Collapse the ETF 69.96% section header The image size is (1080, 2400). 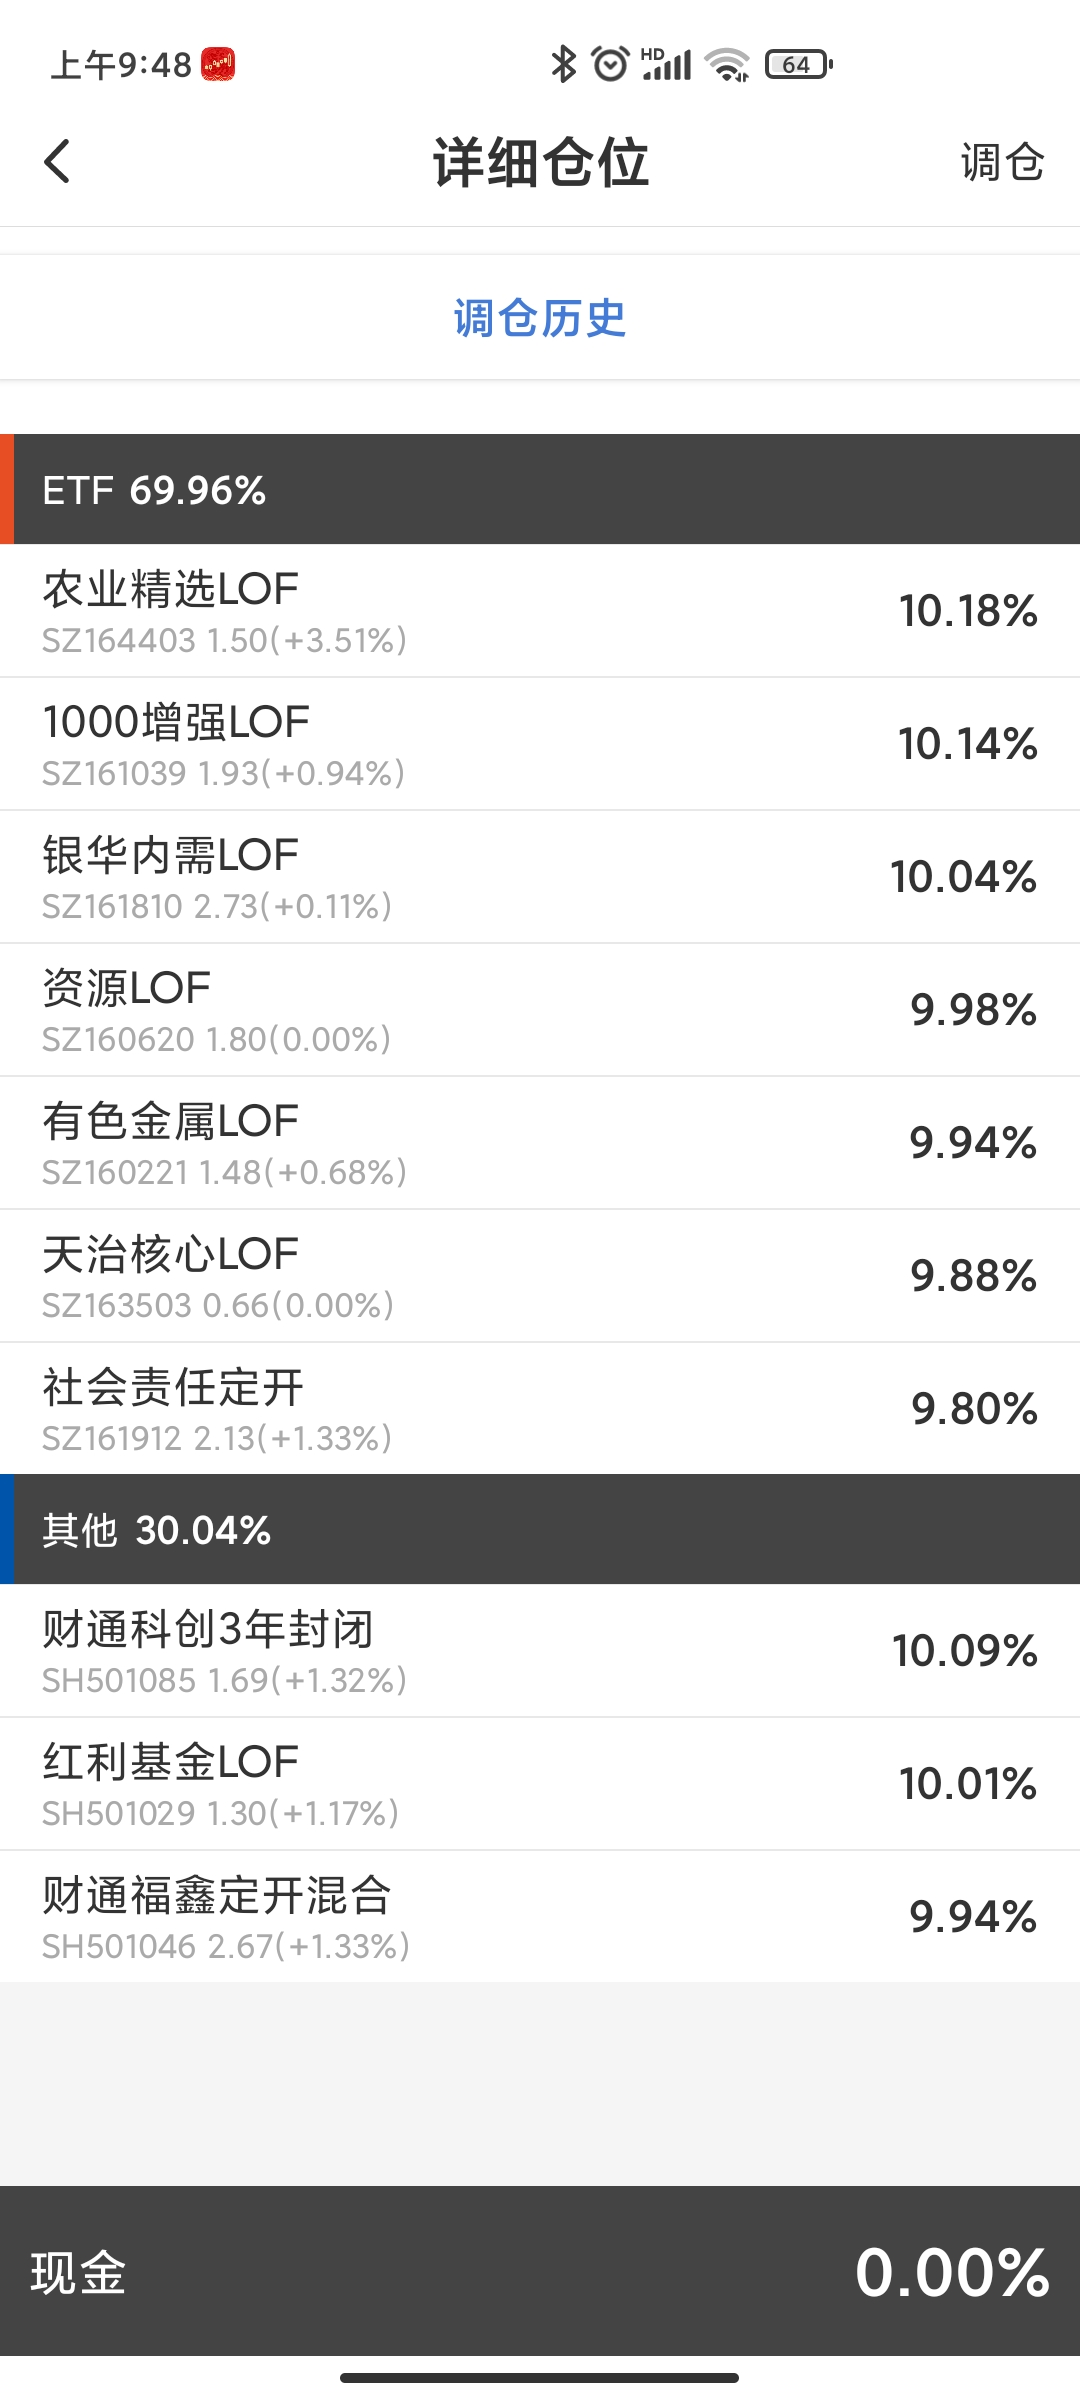540,490
